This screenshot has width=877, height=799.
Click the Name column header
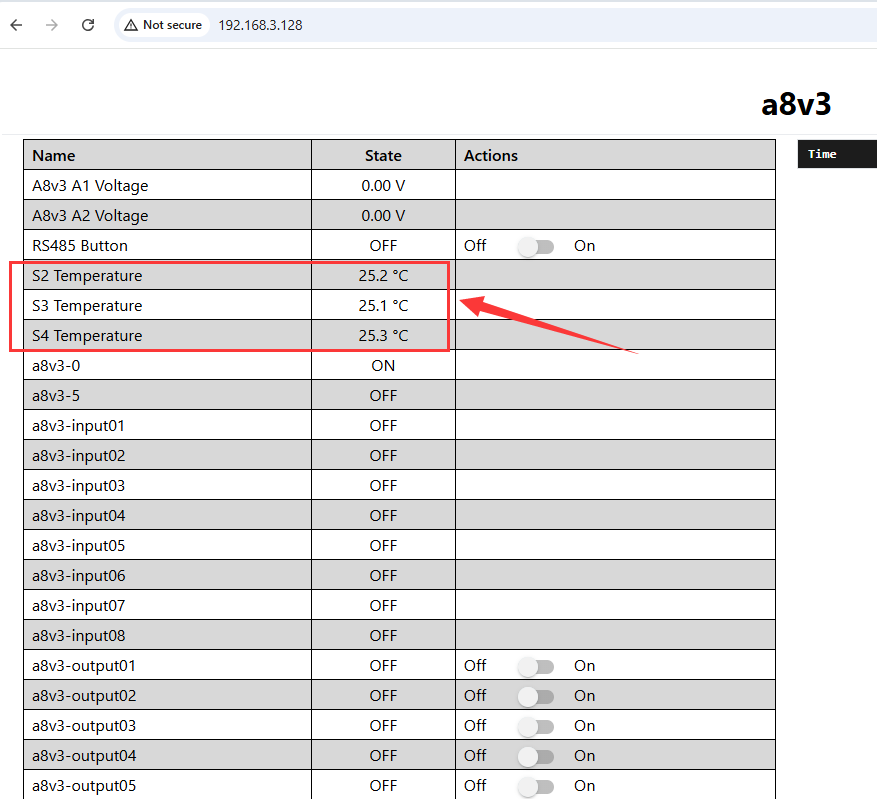pyautogui.click(x=54, y=155)
